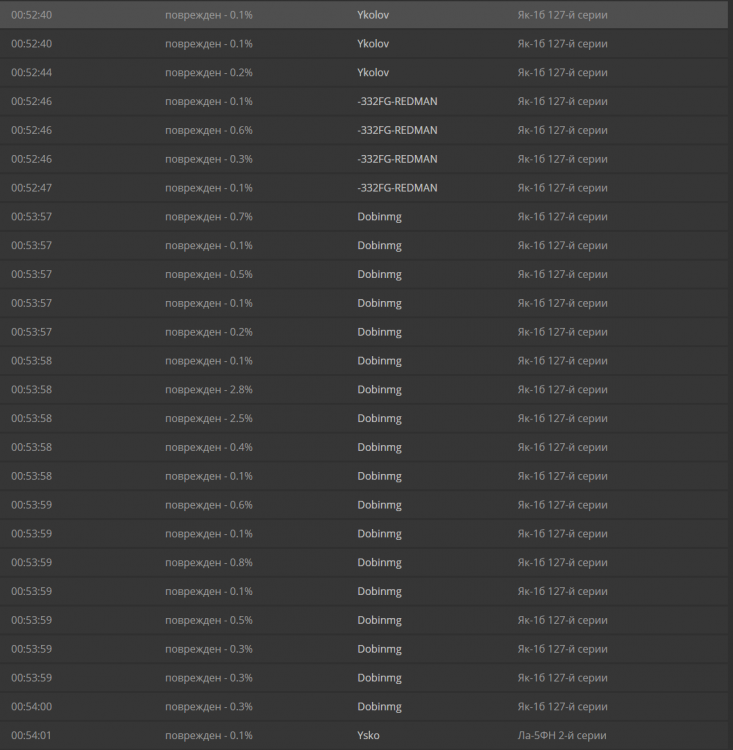Screen dimensions: 733x750
Task: Click the Ла-5ФН 2-й серии aircraft link
Action: pyautogui.click(x=562, y=736)
